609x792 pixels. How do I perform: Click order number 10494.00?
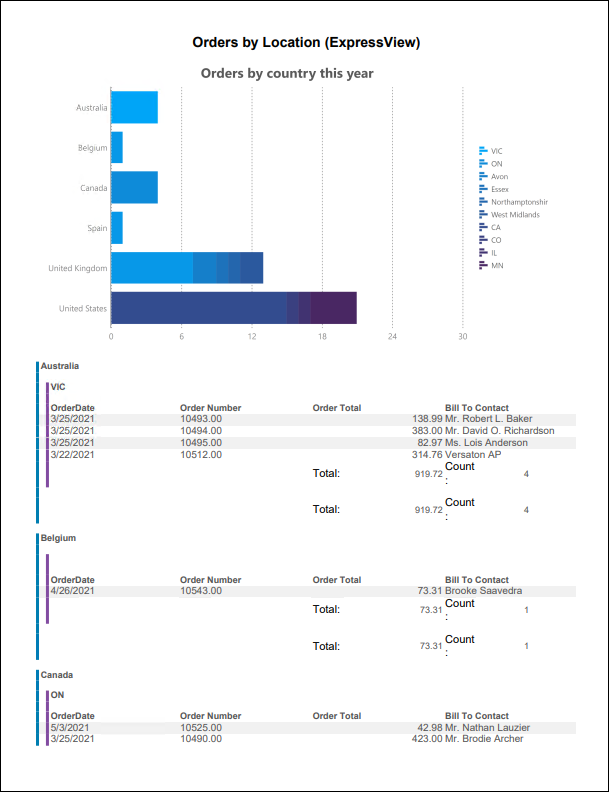pos(201,431)
